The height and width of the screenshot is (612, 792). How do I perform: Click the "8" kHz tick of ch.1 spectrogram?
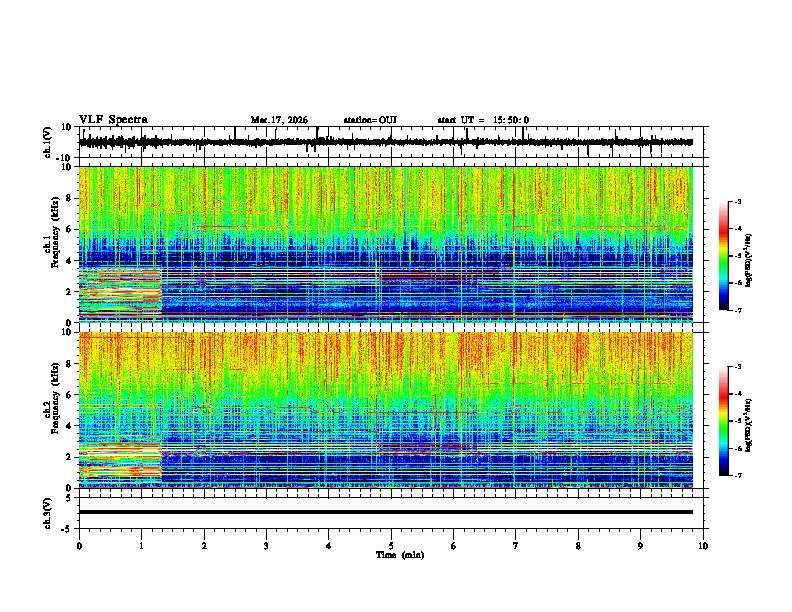point(69,198)
